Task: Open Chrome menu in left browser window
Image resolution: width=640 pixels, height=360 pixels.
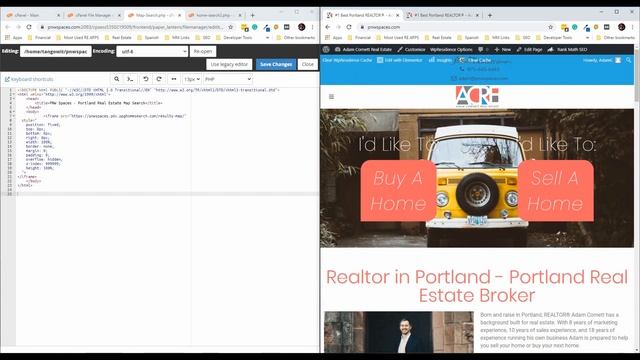Action: pyautogui.click(x=313, y=27)
